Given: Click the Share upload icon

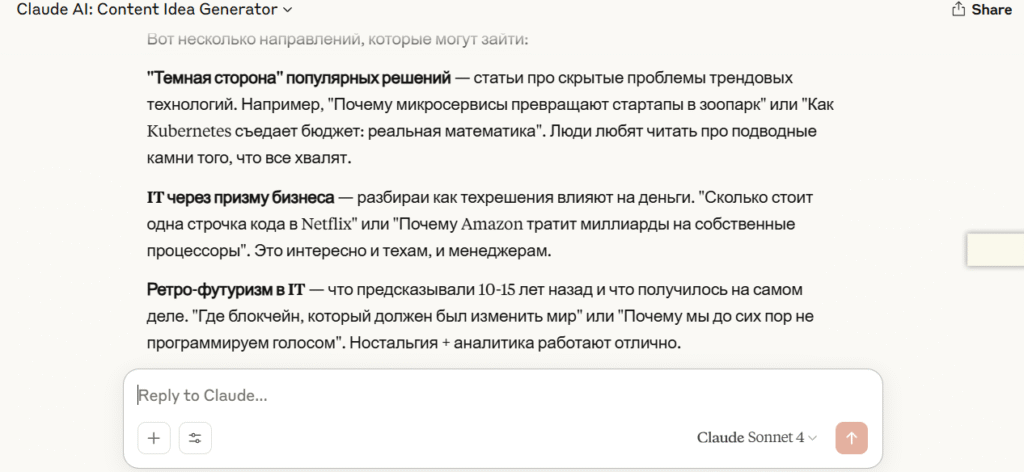Looking at the screenshot, I should click(x=958, y=9).
